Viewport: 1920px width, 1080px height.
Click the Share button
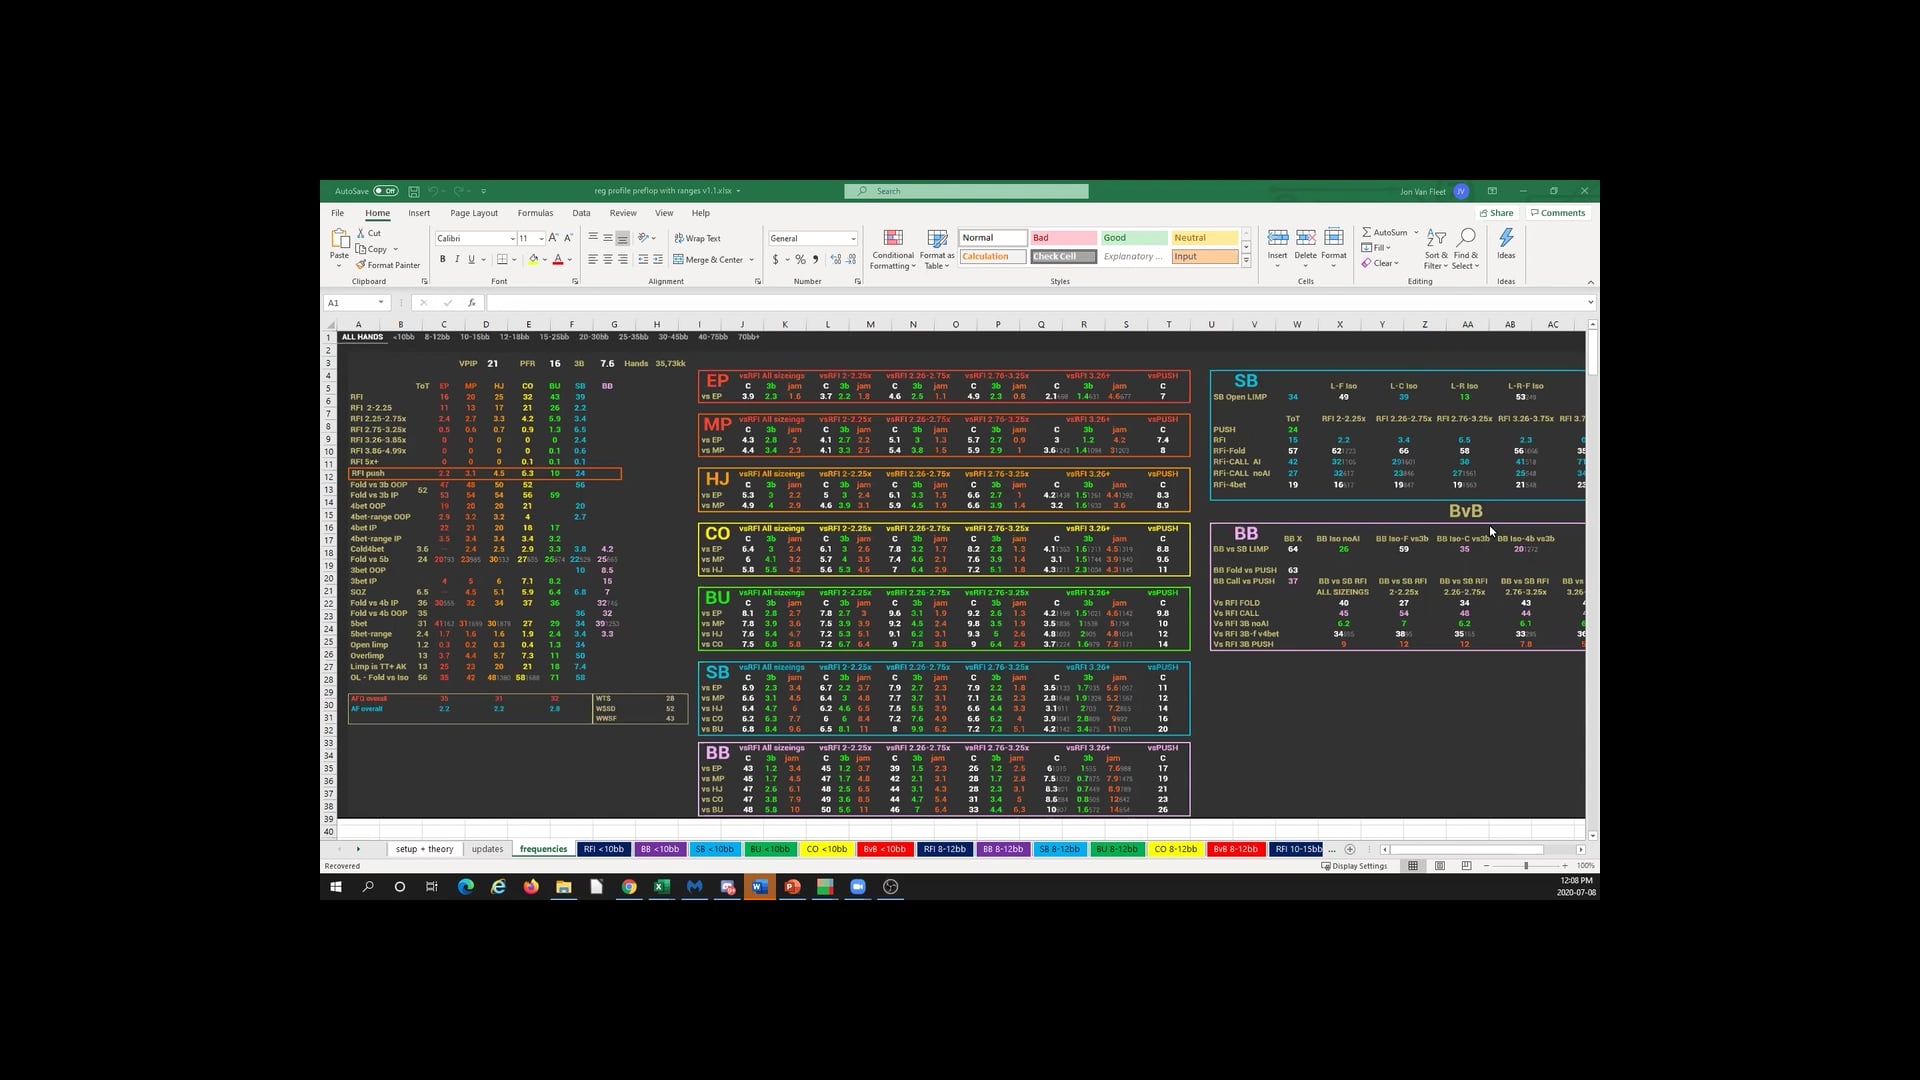1497,212
